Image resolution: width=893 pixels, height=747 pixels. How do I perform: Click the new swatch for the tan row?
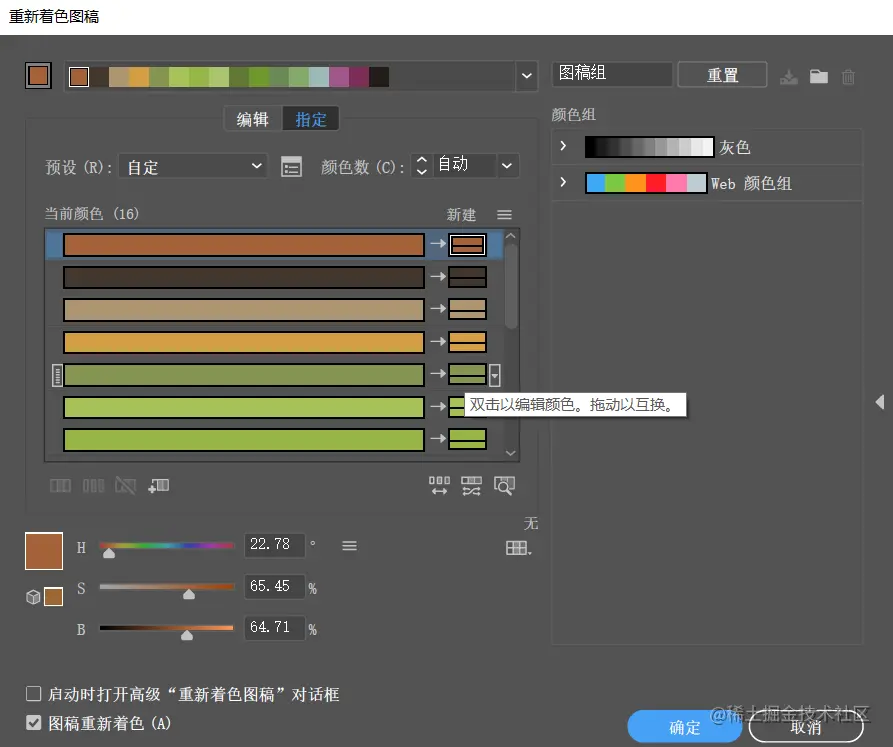click(x=468, y=309)
